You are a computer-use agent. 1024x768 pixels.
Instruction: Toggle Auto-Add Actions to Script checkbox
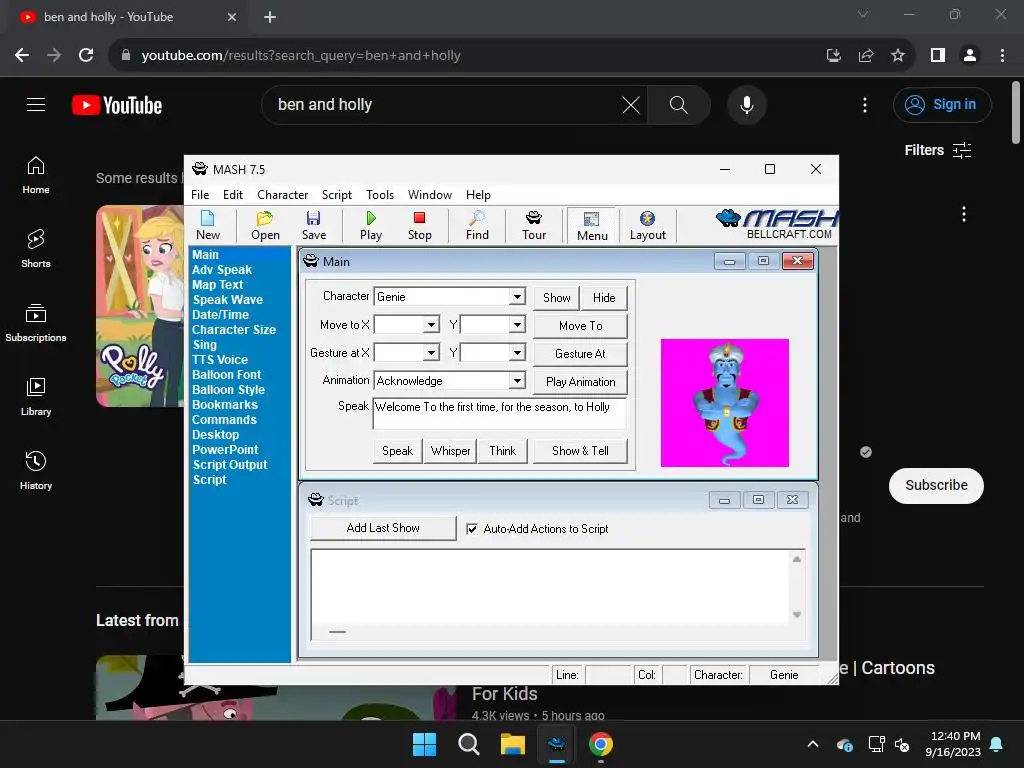(472, 529)
